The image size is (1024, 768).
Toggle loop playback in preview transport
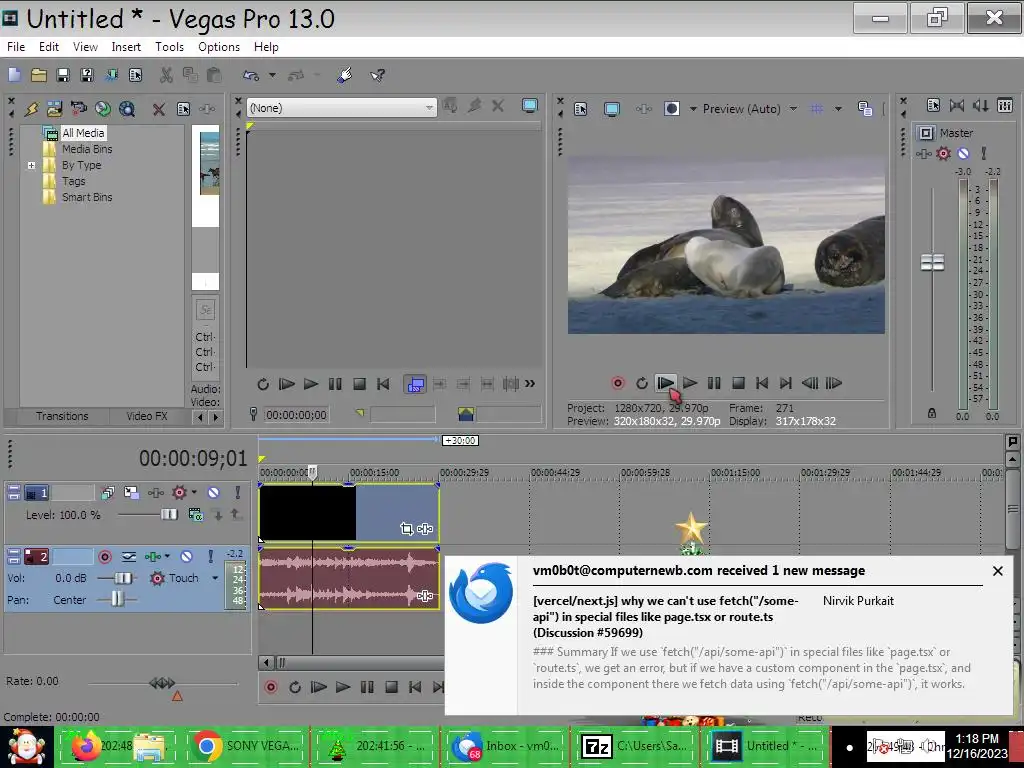tap(641, 383)
